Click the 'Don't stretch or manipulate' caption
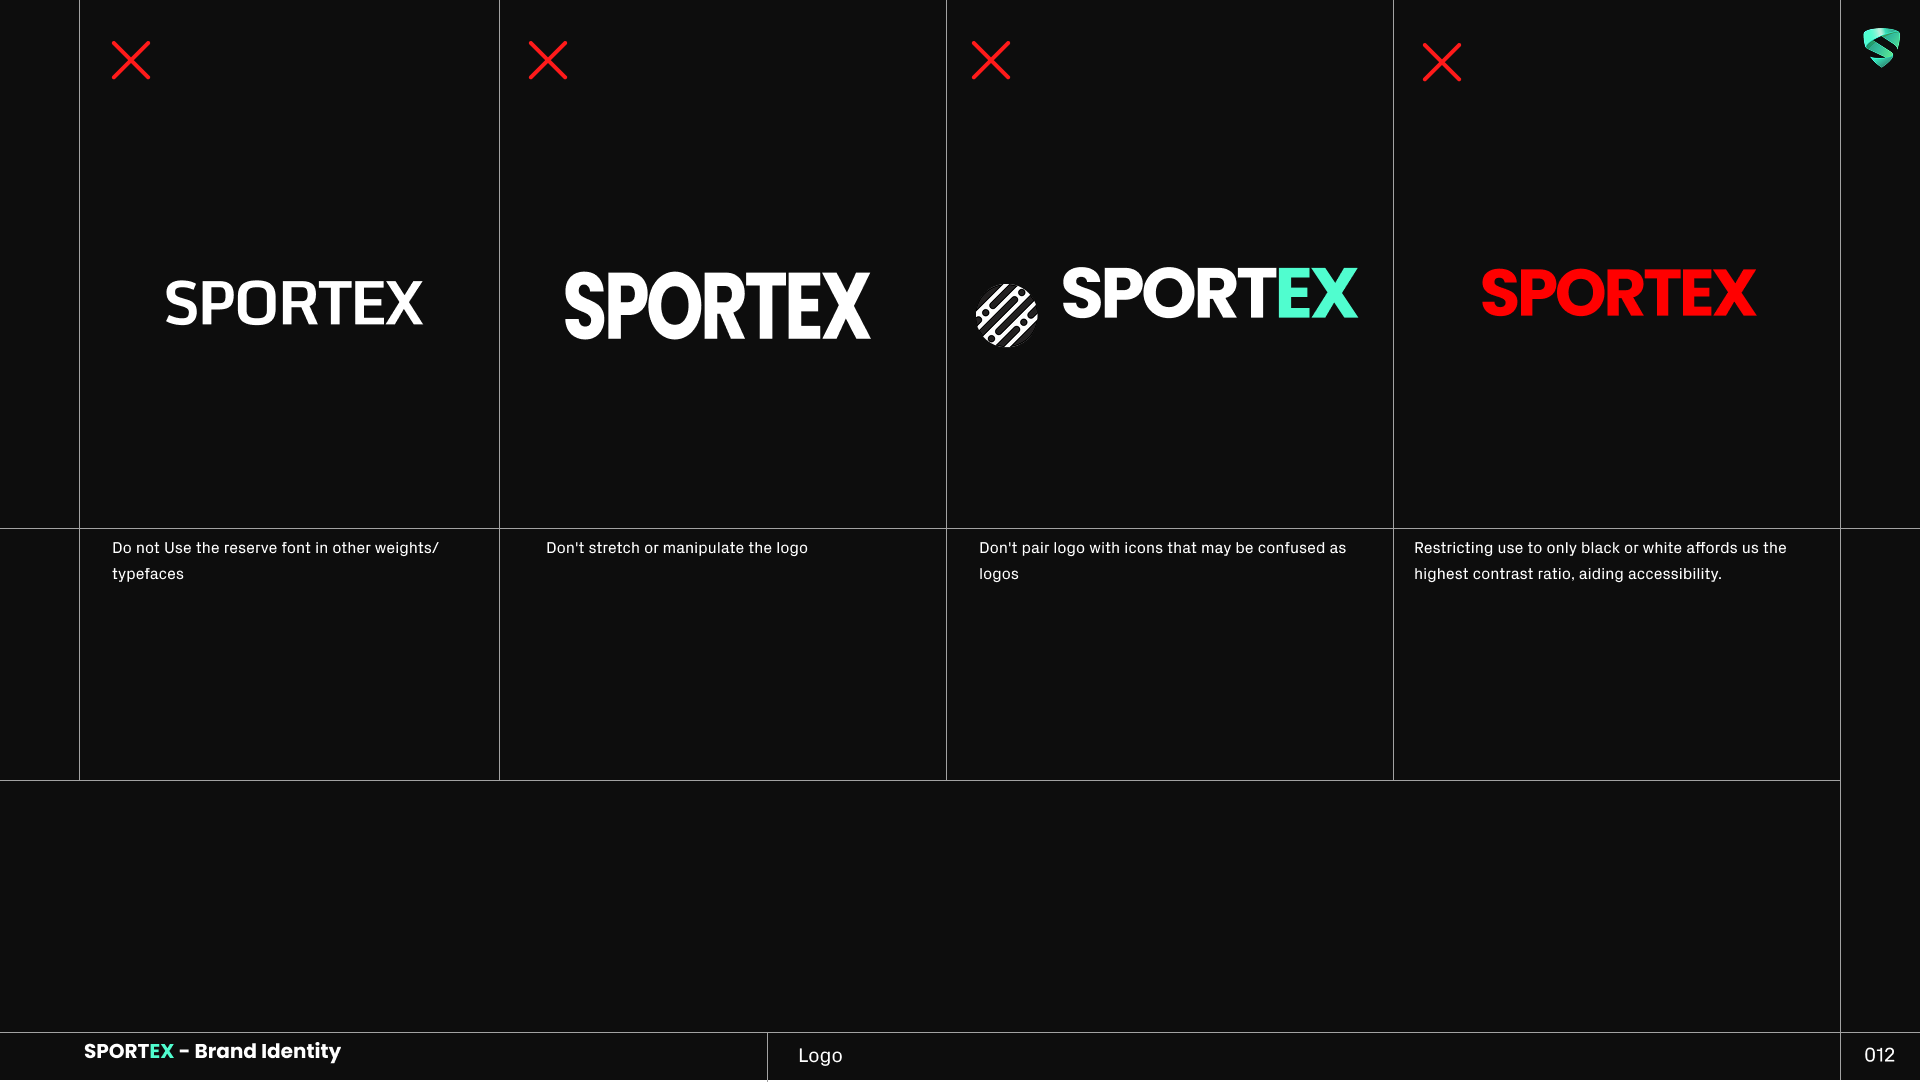The height and width of the screenshot is (1082, 1920). click(677, 548)
